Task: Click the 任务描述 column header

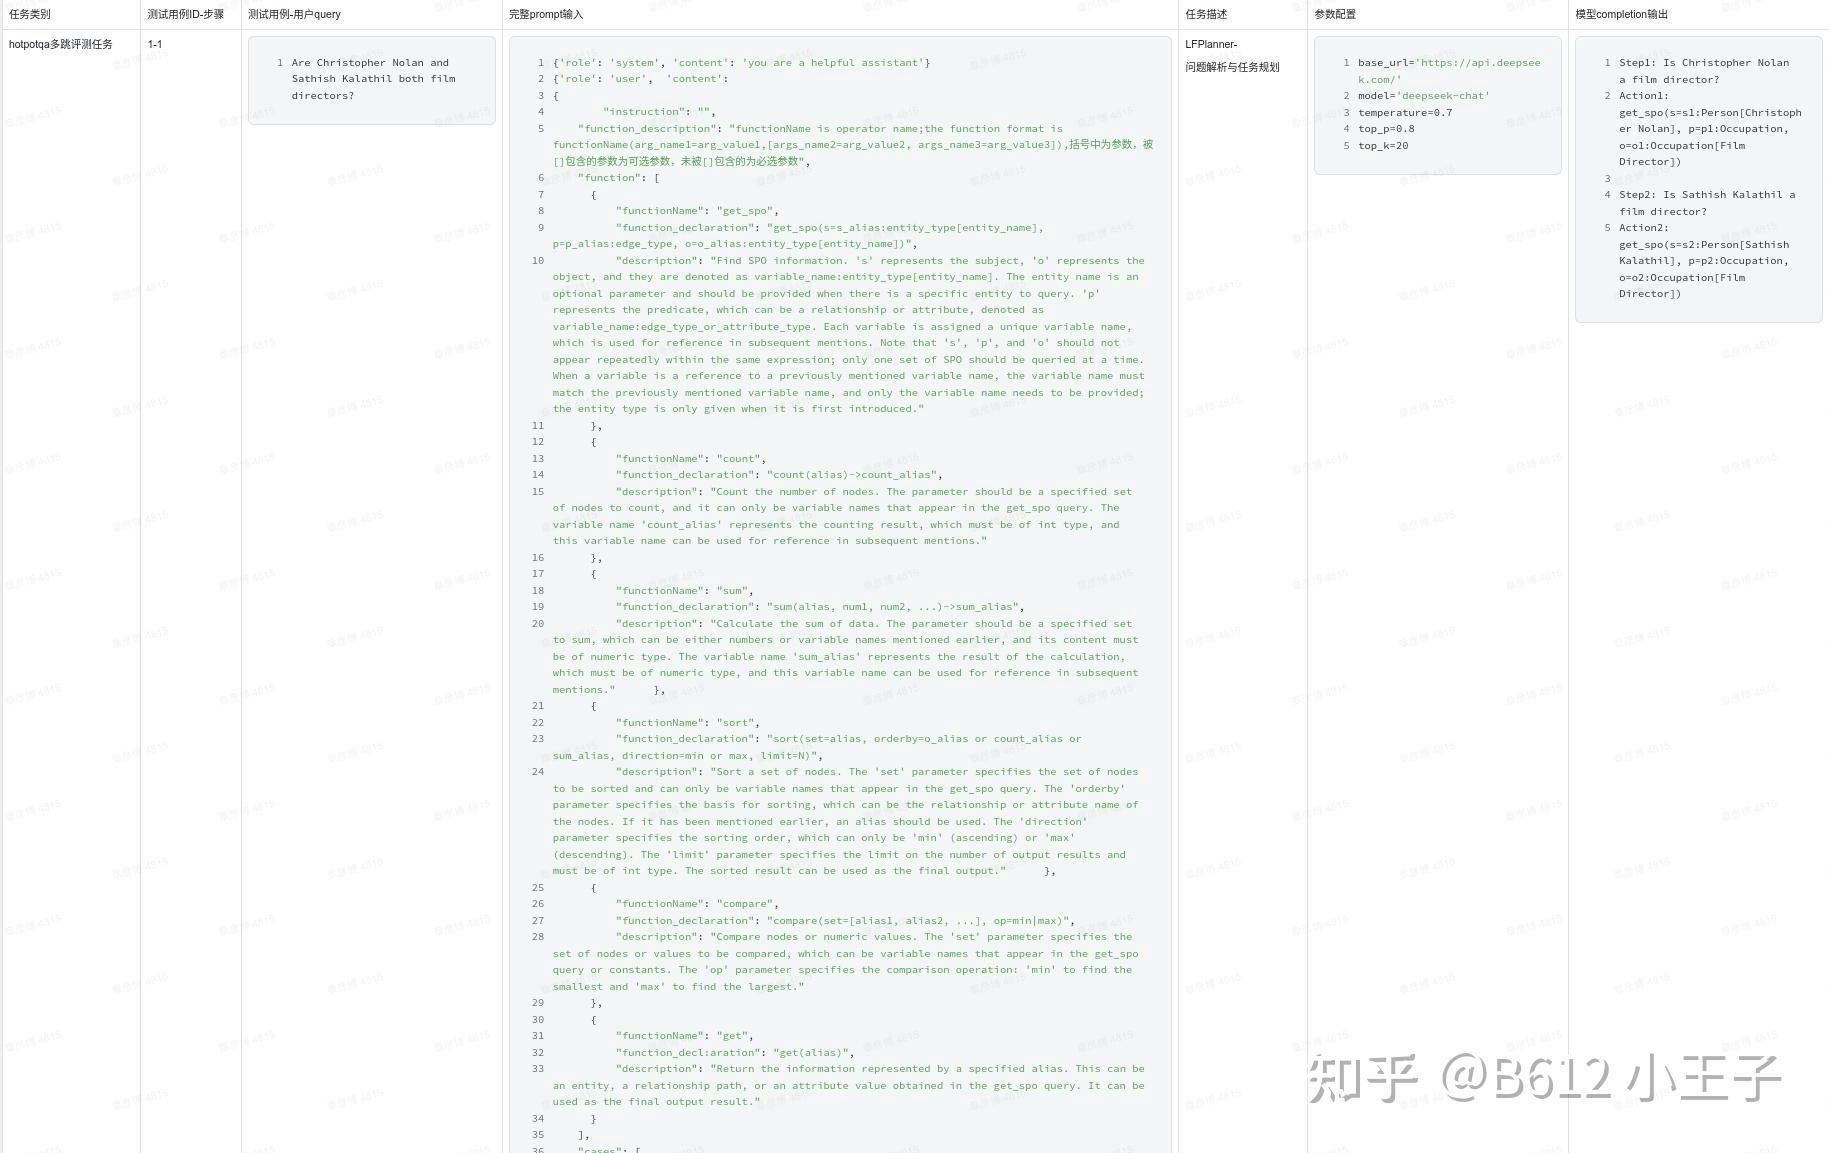Action: (1206, 14)
